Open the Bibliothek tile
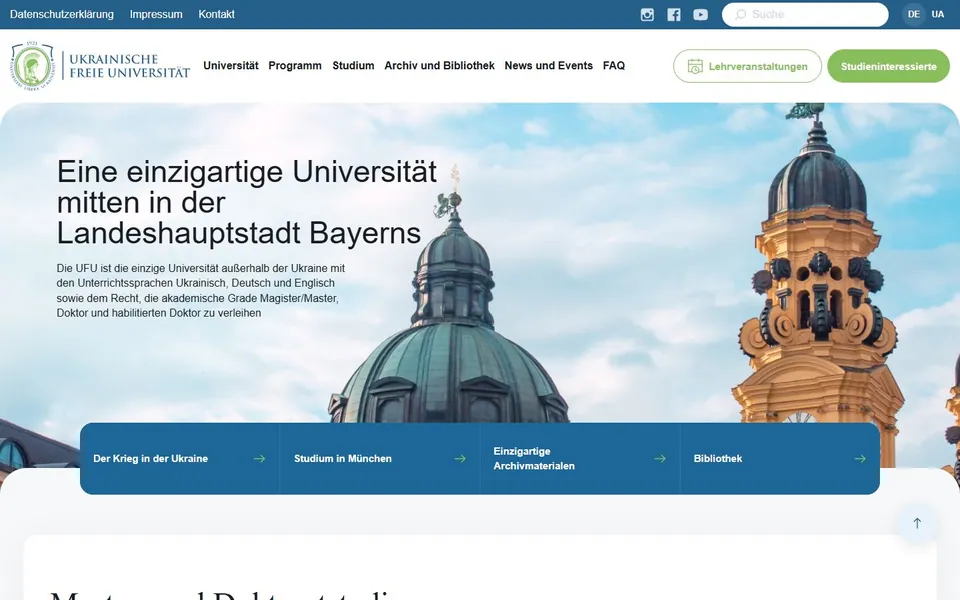Screen dimensions: 960x600 (780, 459)
